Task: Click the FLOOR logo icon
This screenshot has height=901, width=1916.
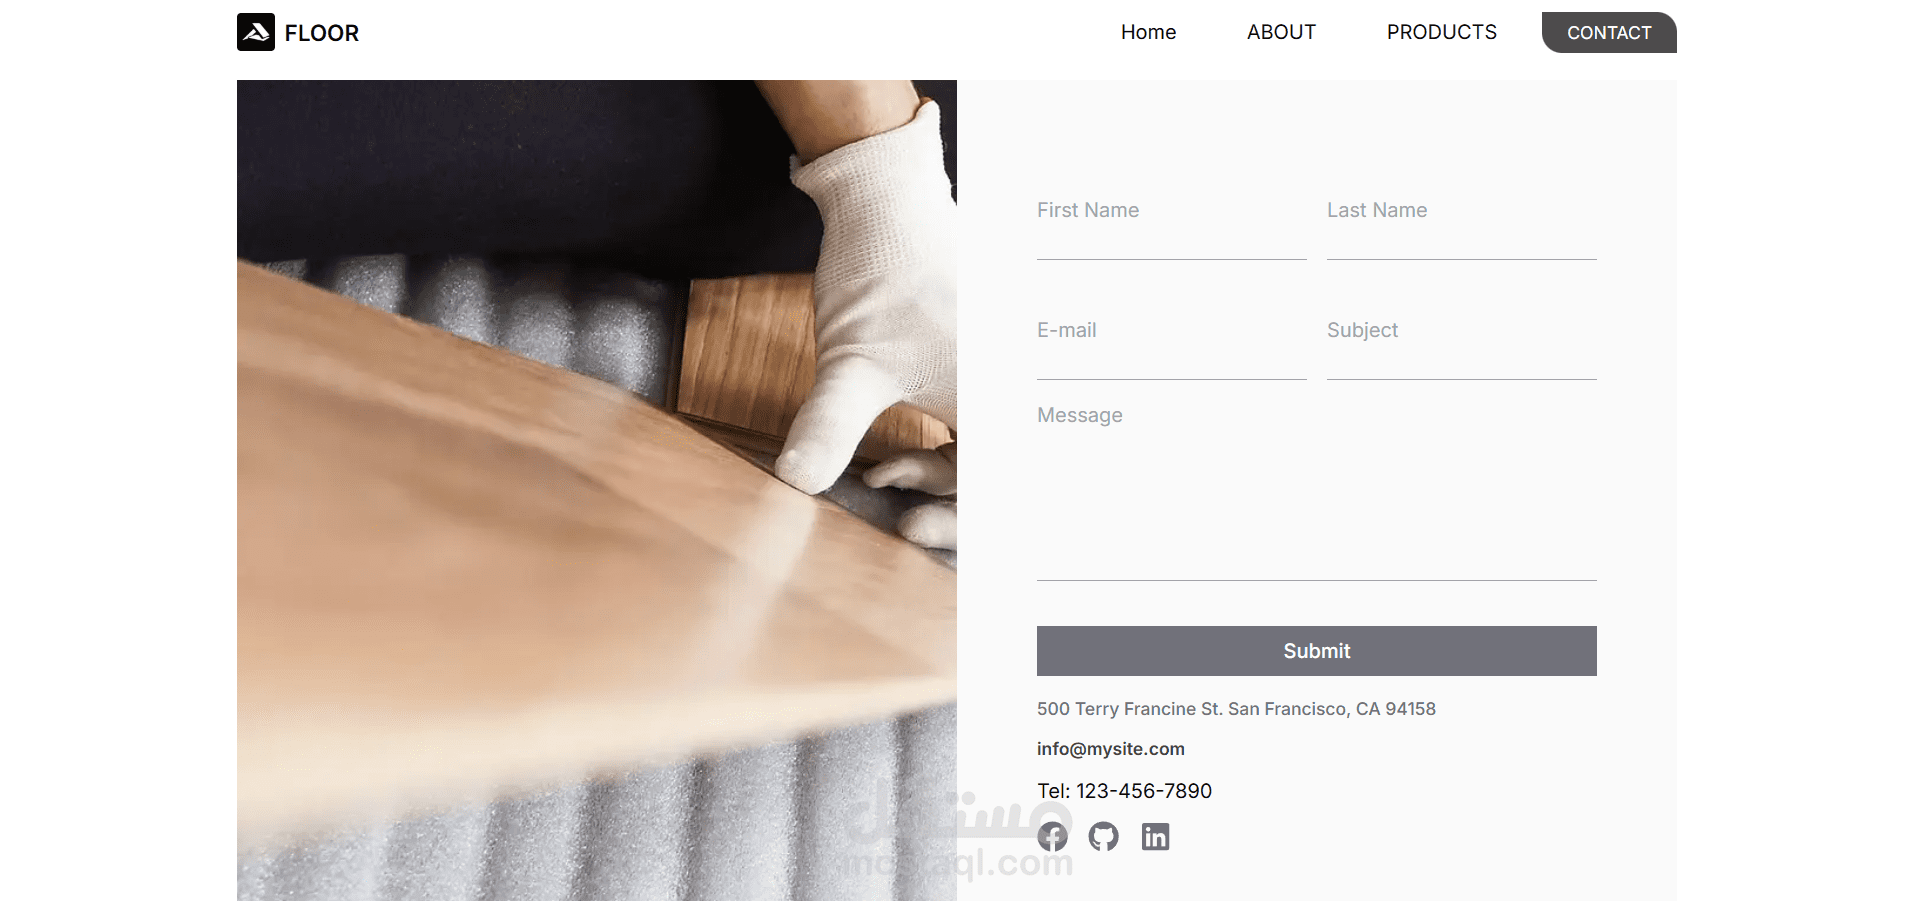Action: point(256,32)
